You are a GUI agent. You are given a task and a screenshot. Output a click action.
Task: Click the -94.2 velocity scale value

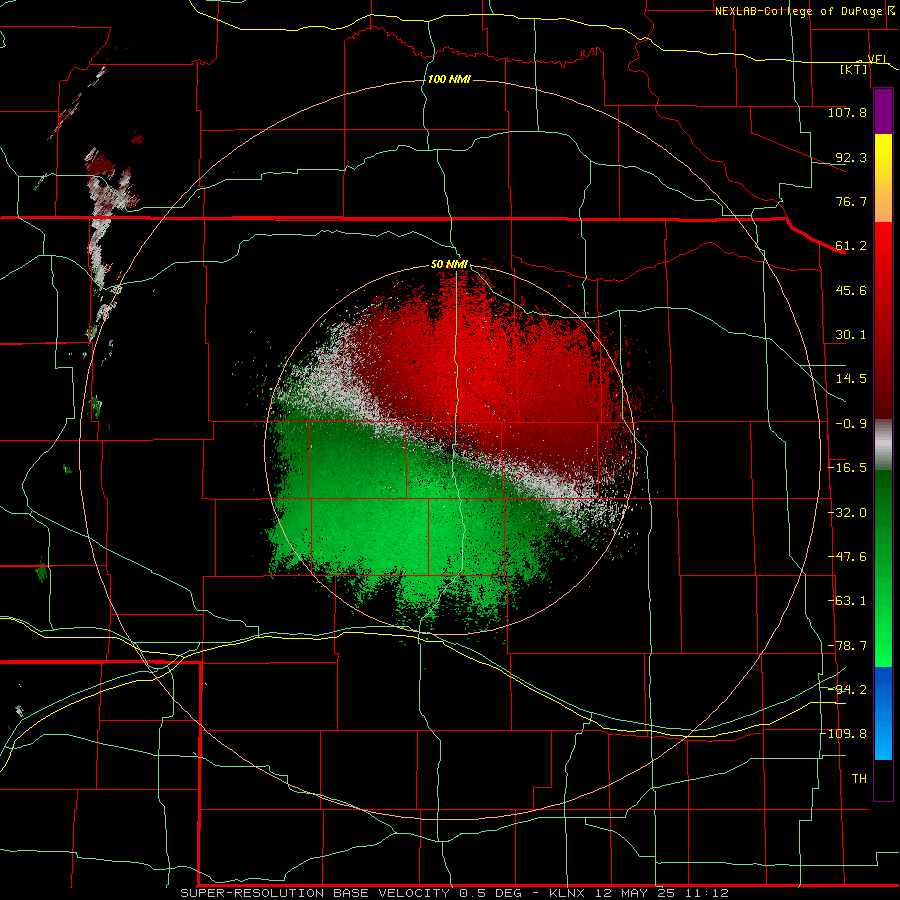[x=847, y=690]
